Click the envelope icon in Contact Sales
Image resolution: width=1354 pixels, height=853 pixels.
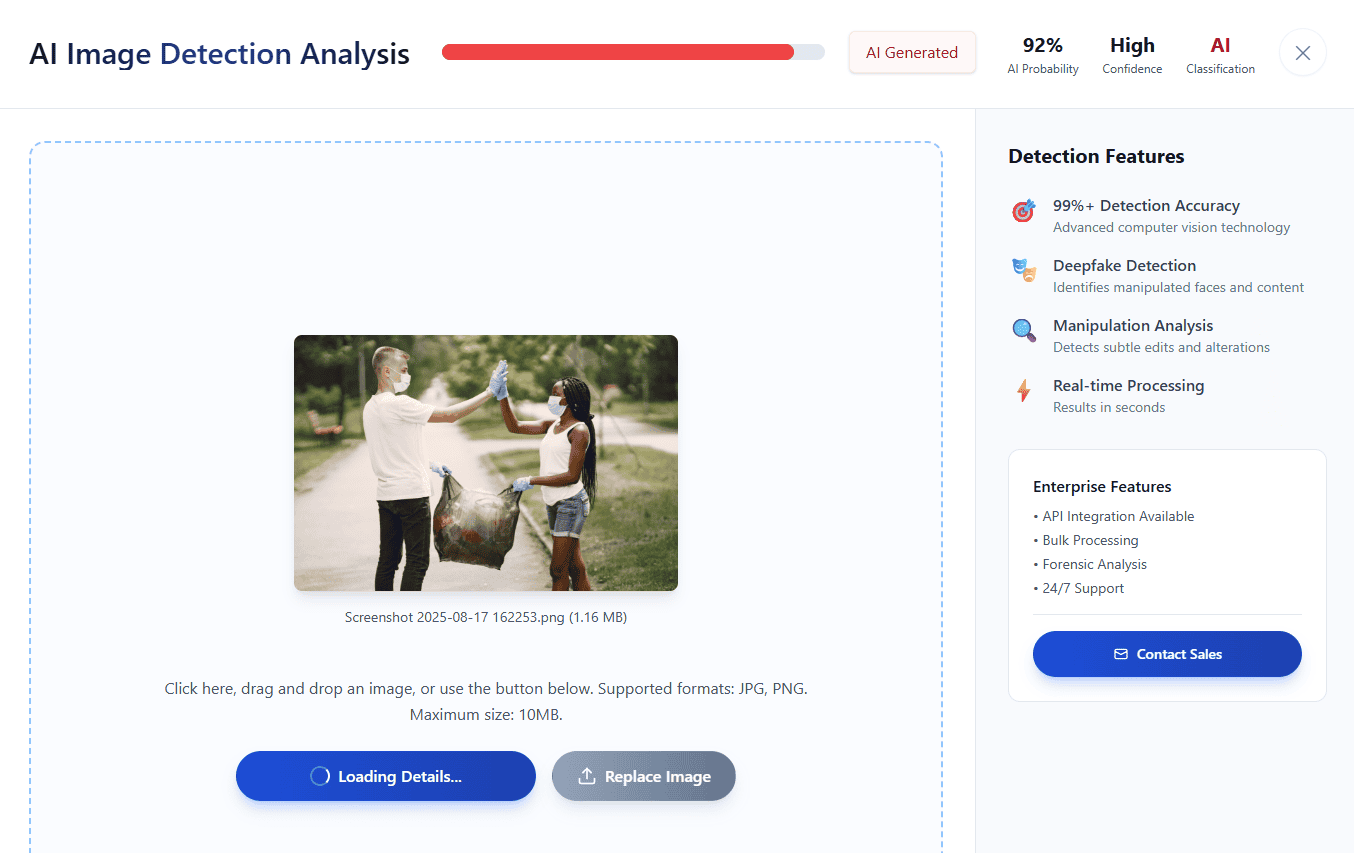[1120, 654]
